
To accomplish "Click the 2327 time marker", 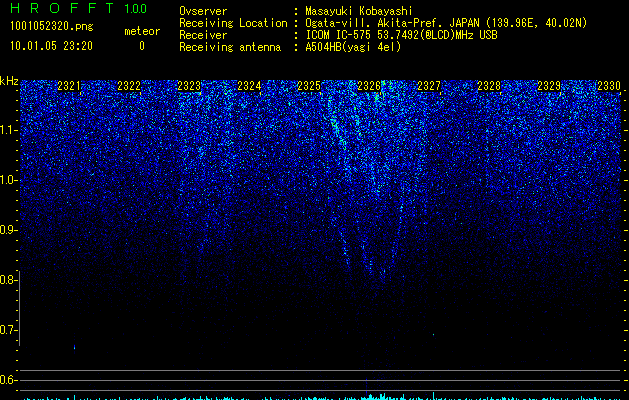I will (429, 86).
